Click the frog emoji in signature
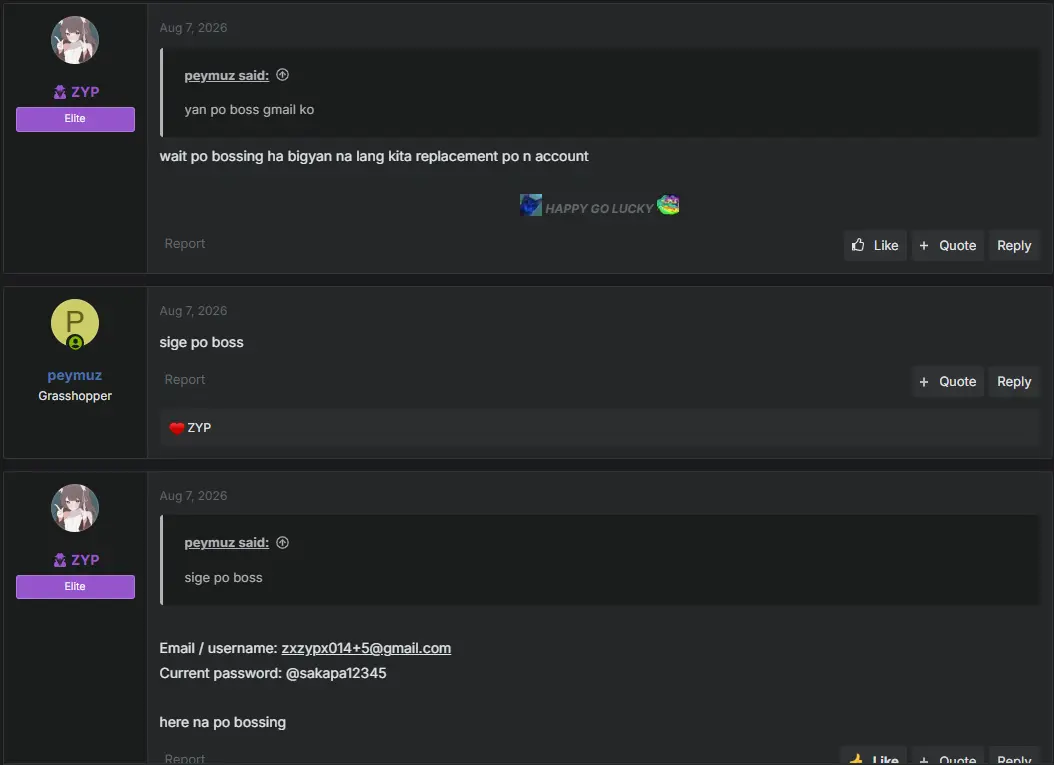The image size is (1054, 765). click(x=668, y=205)
